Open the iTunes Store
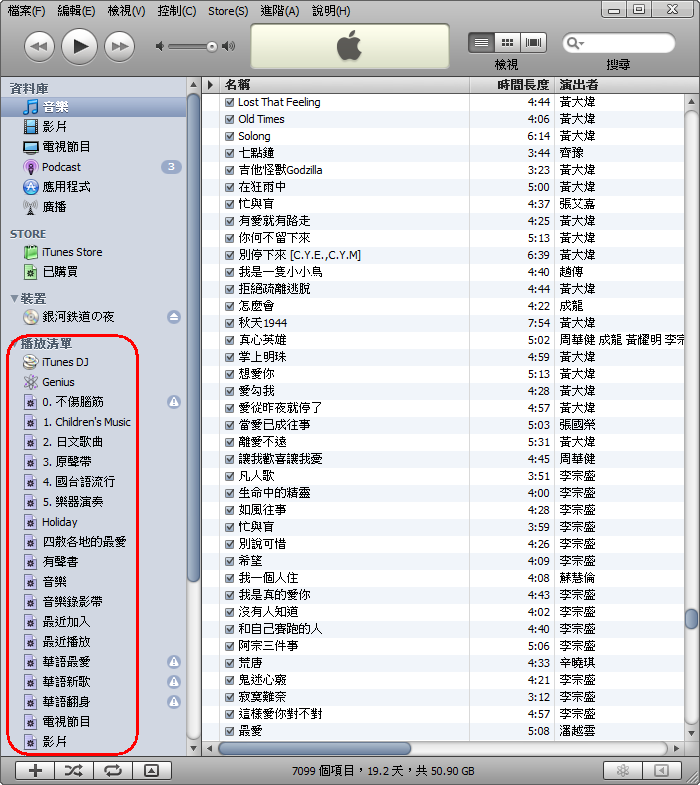Screen dimensions: 700x785 click(x=93, y=252)
